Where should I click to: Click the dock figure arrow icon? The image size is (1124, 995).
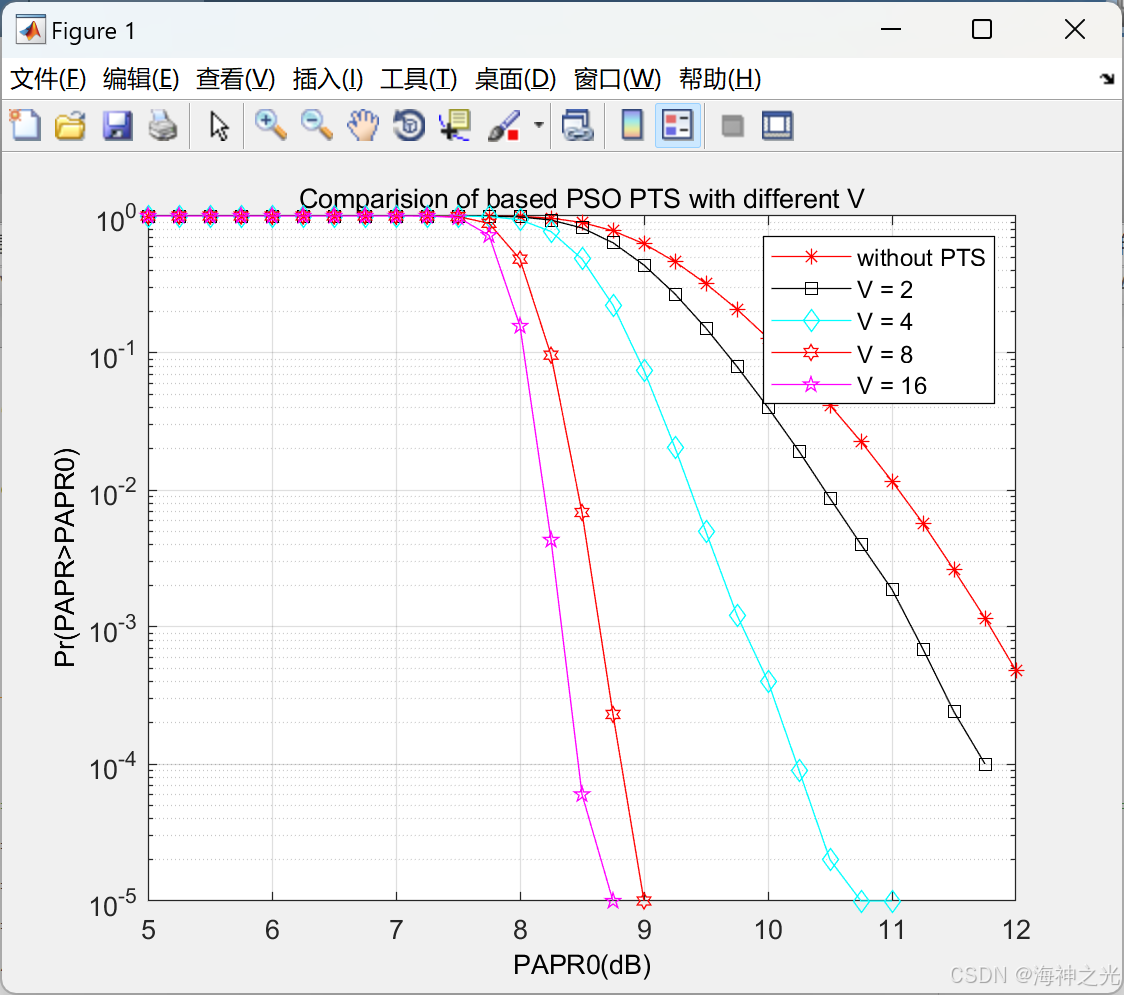point(1108,79)
